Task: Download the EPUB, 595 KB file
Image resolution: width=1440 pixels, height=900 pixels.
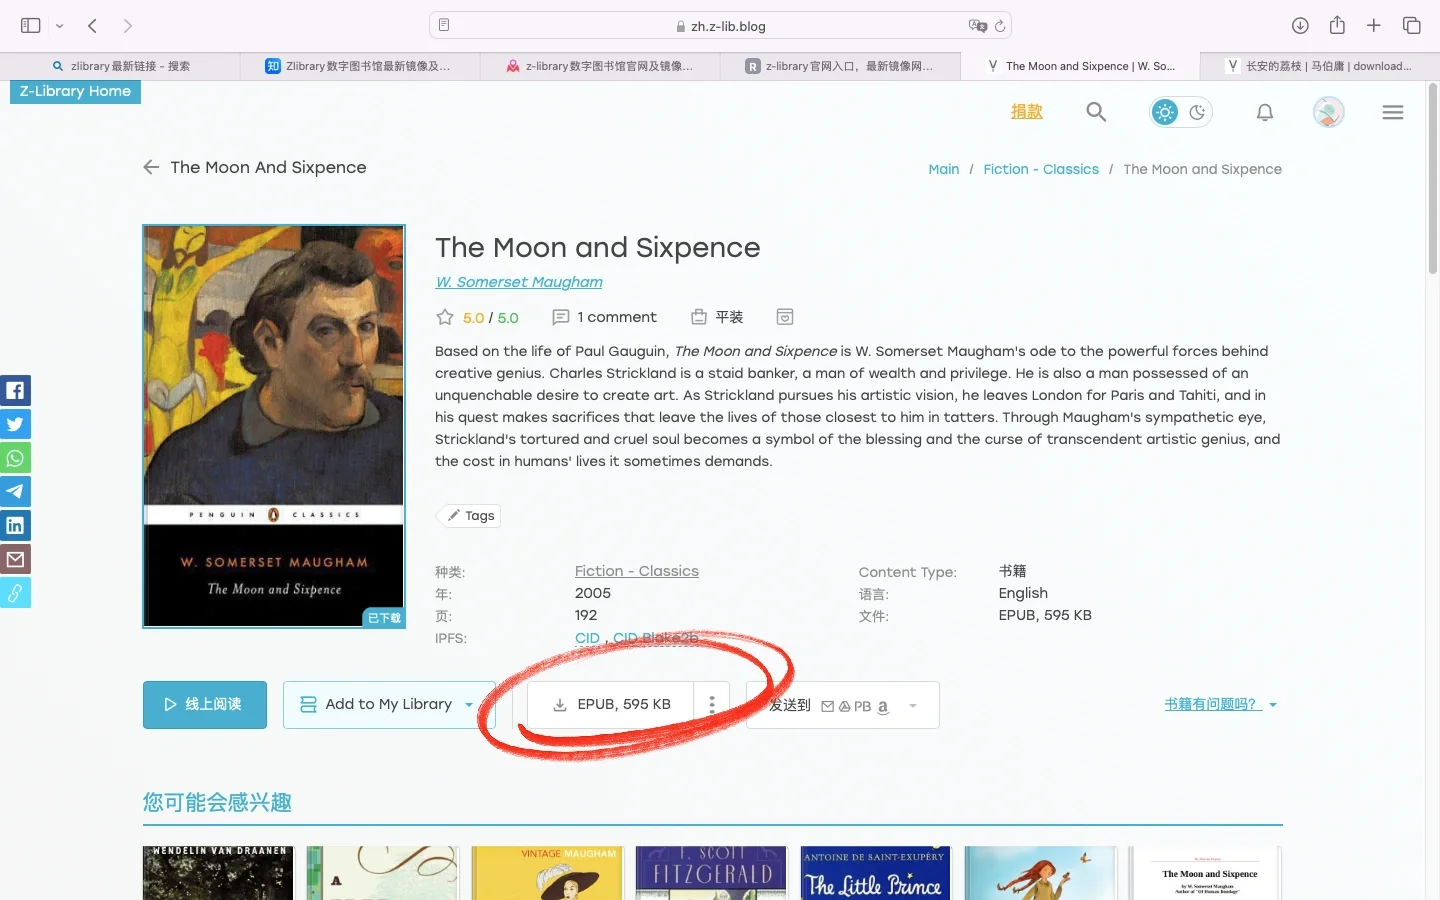Action: pos(612,705)
